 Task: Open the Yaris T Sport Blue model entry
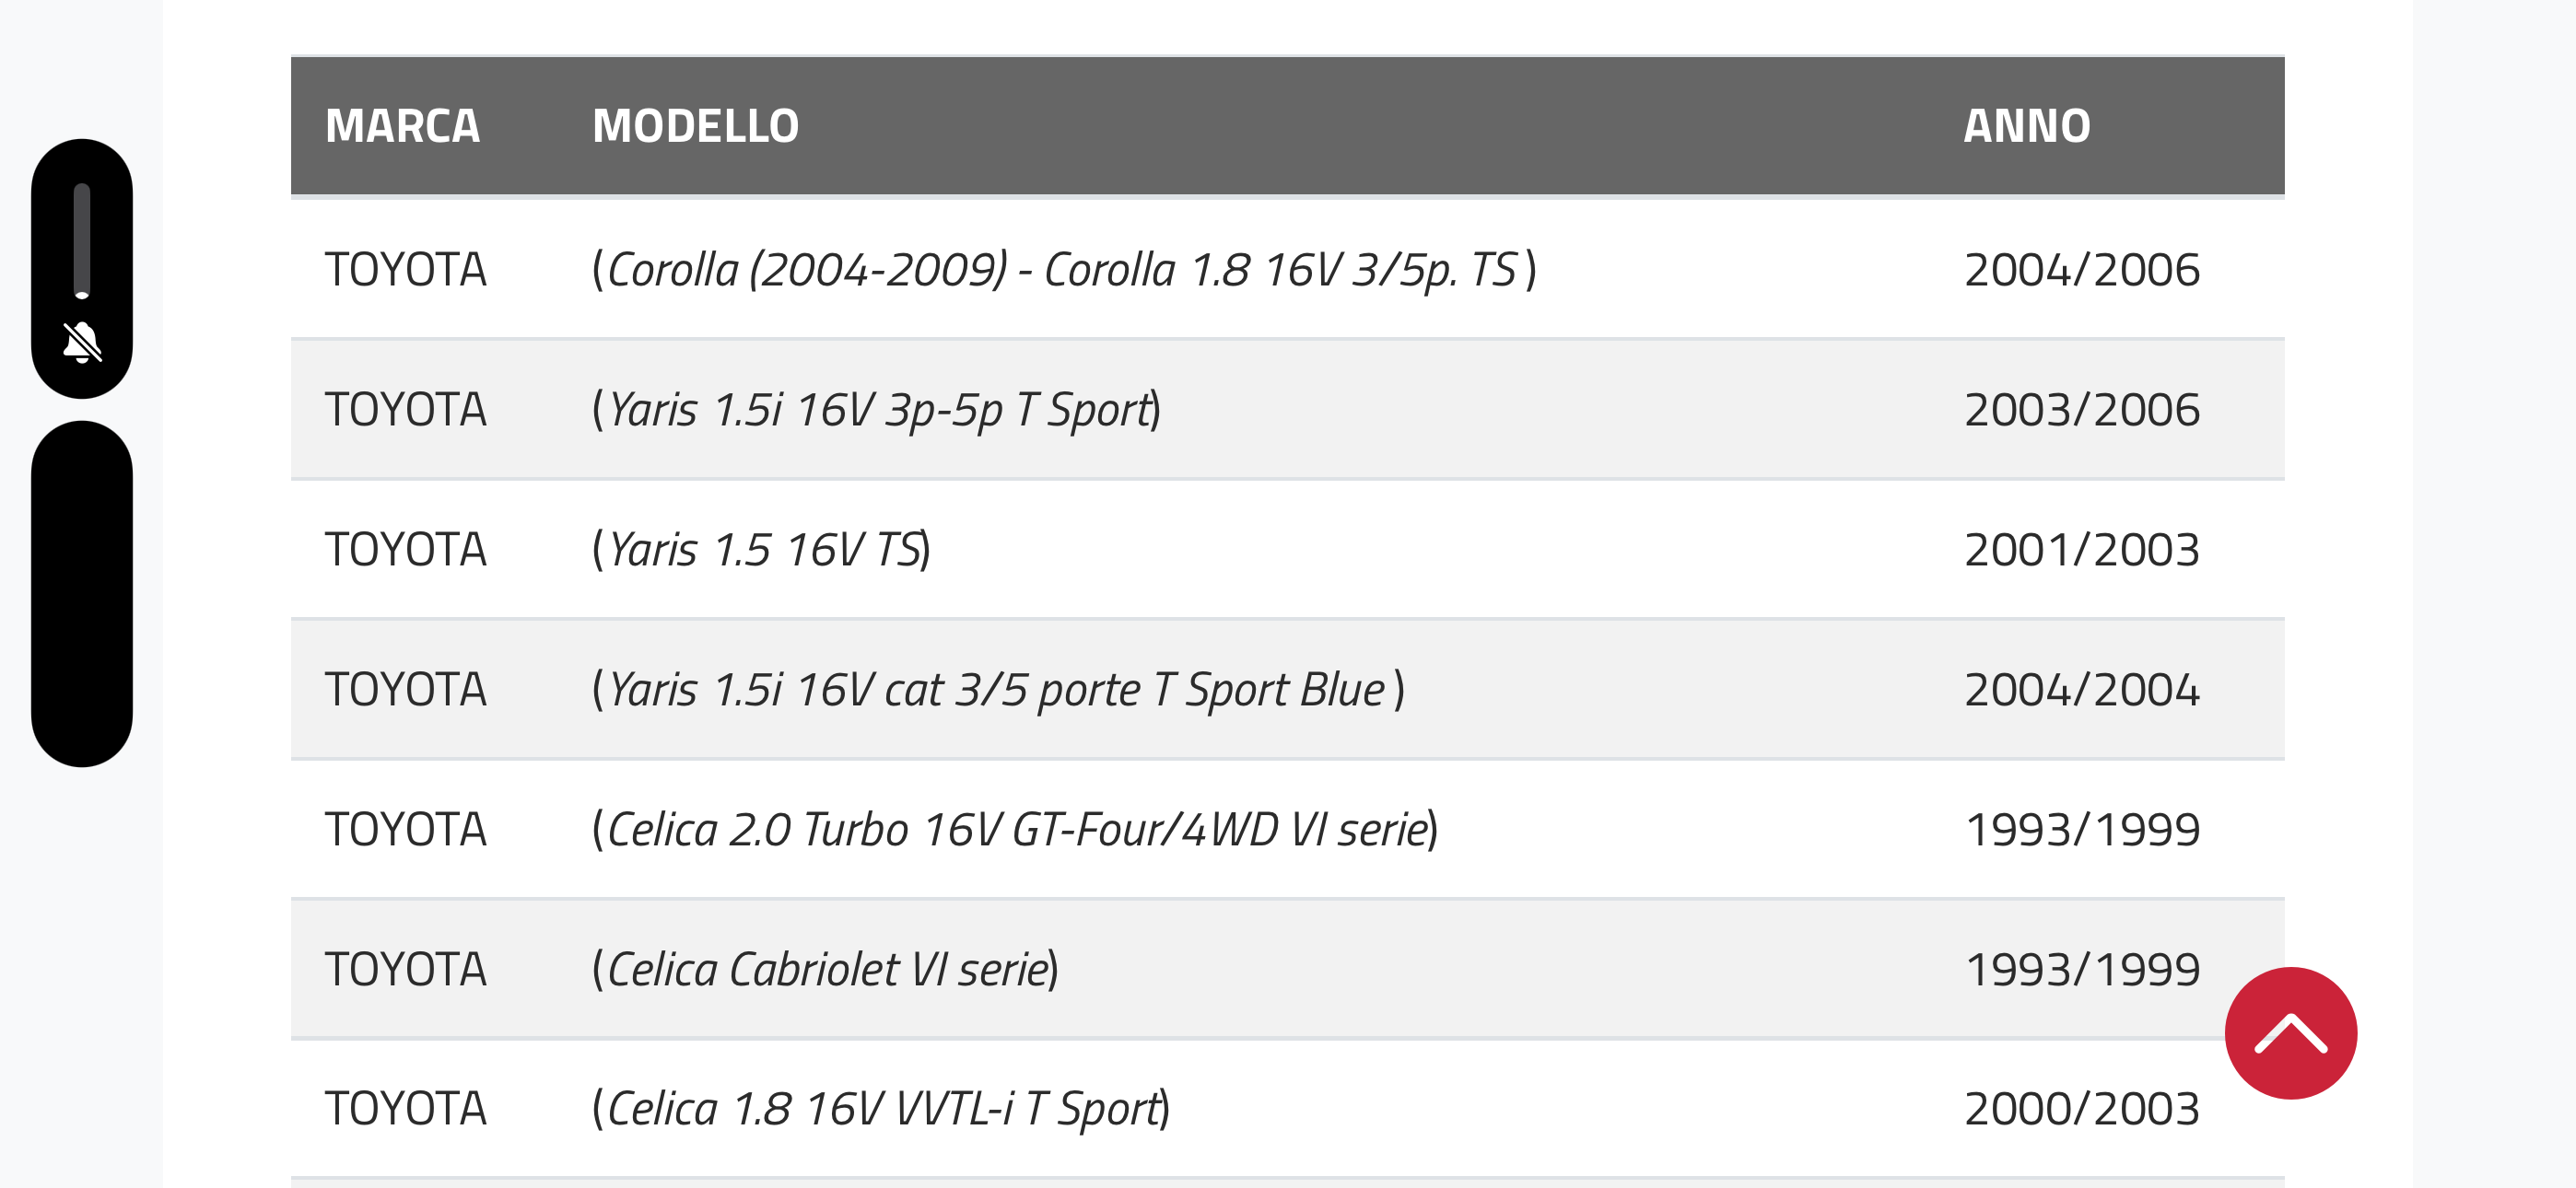(x=998, y=690)
